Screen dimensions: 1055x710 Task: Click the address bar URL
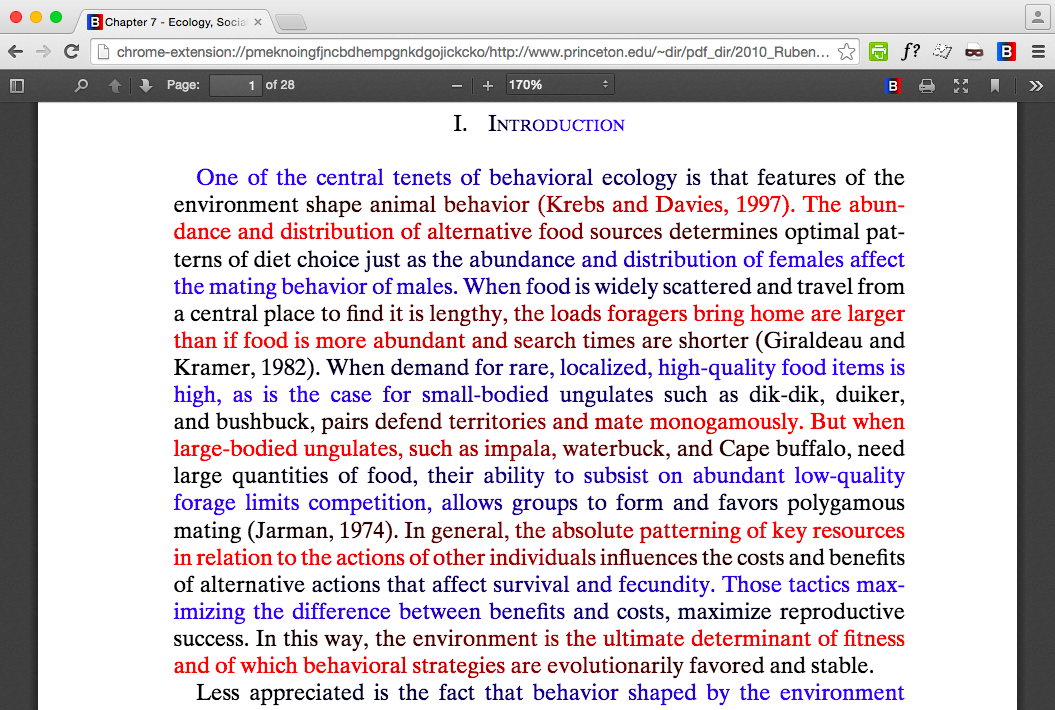[472, 52]
